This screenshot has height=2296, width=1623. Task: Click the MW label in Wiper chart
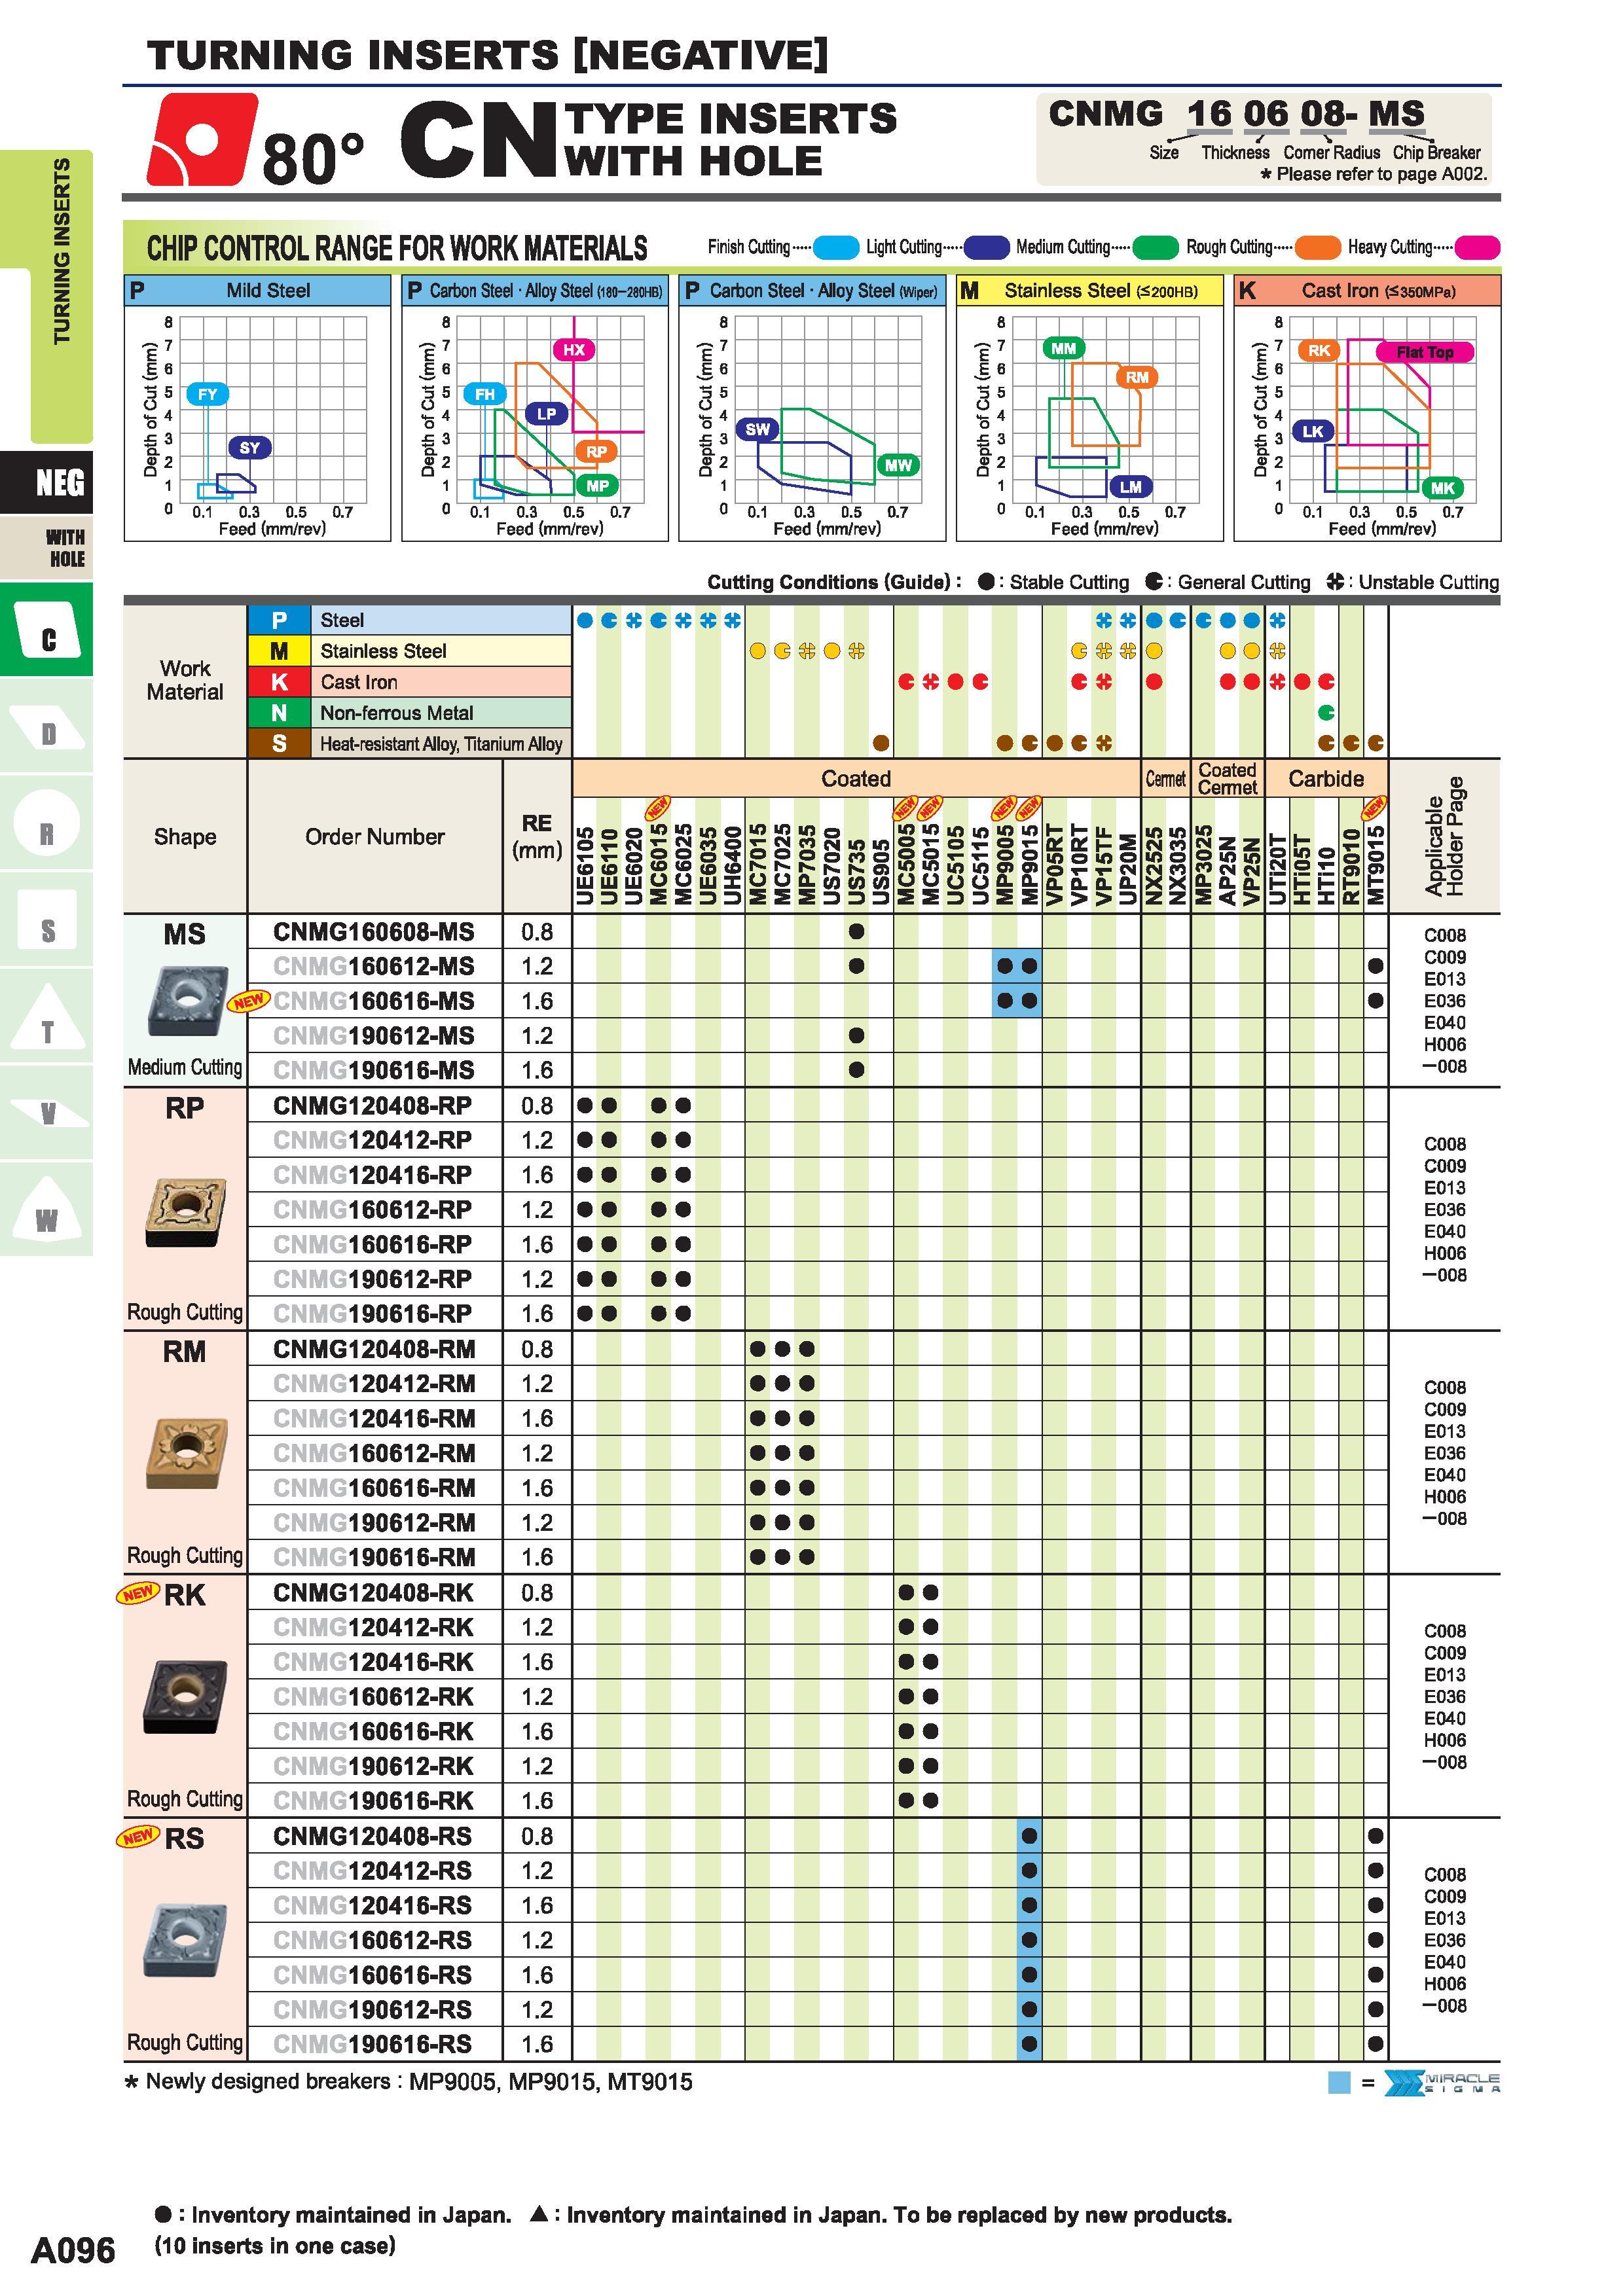coord(898,465)
